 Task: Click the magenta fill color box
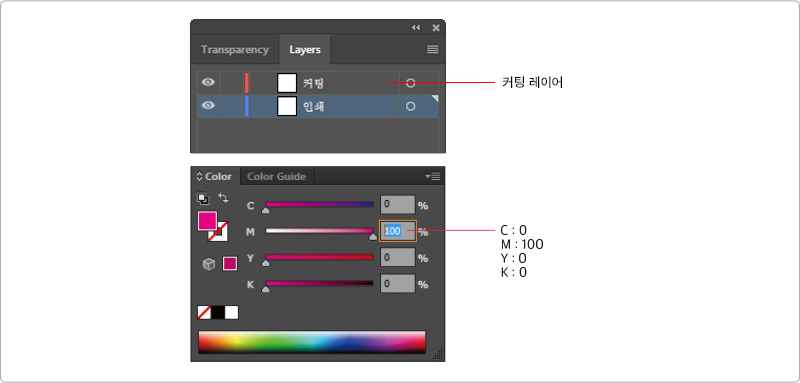click(x=208, y=220)
